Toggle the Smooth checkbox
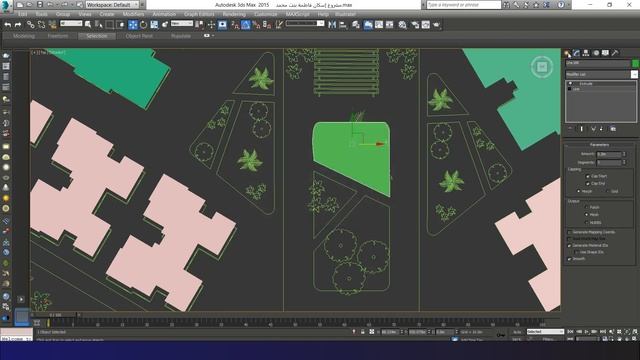 (569, 259)
